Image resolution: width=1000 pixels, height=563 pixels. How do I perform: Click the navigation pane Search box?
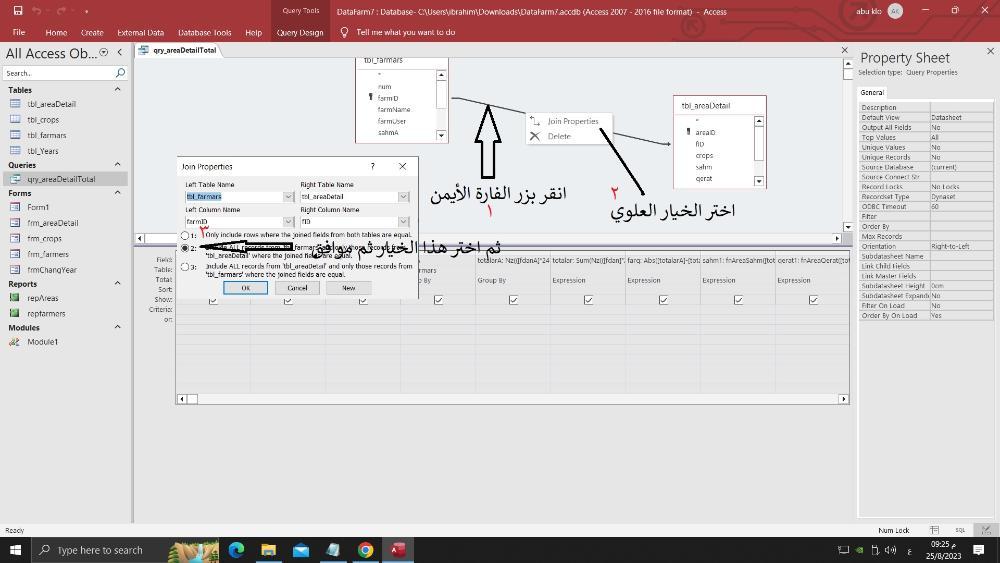[58, 73]
